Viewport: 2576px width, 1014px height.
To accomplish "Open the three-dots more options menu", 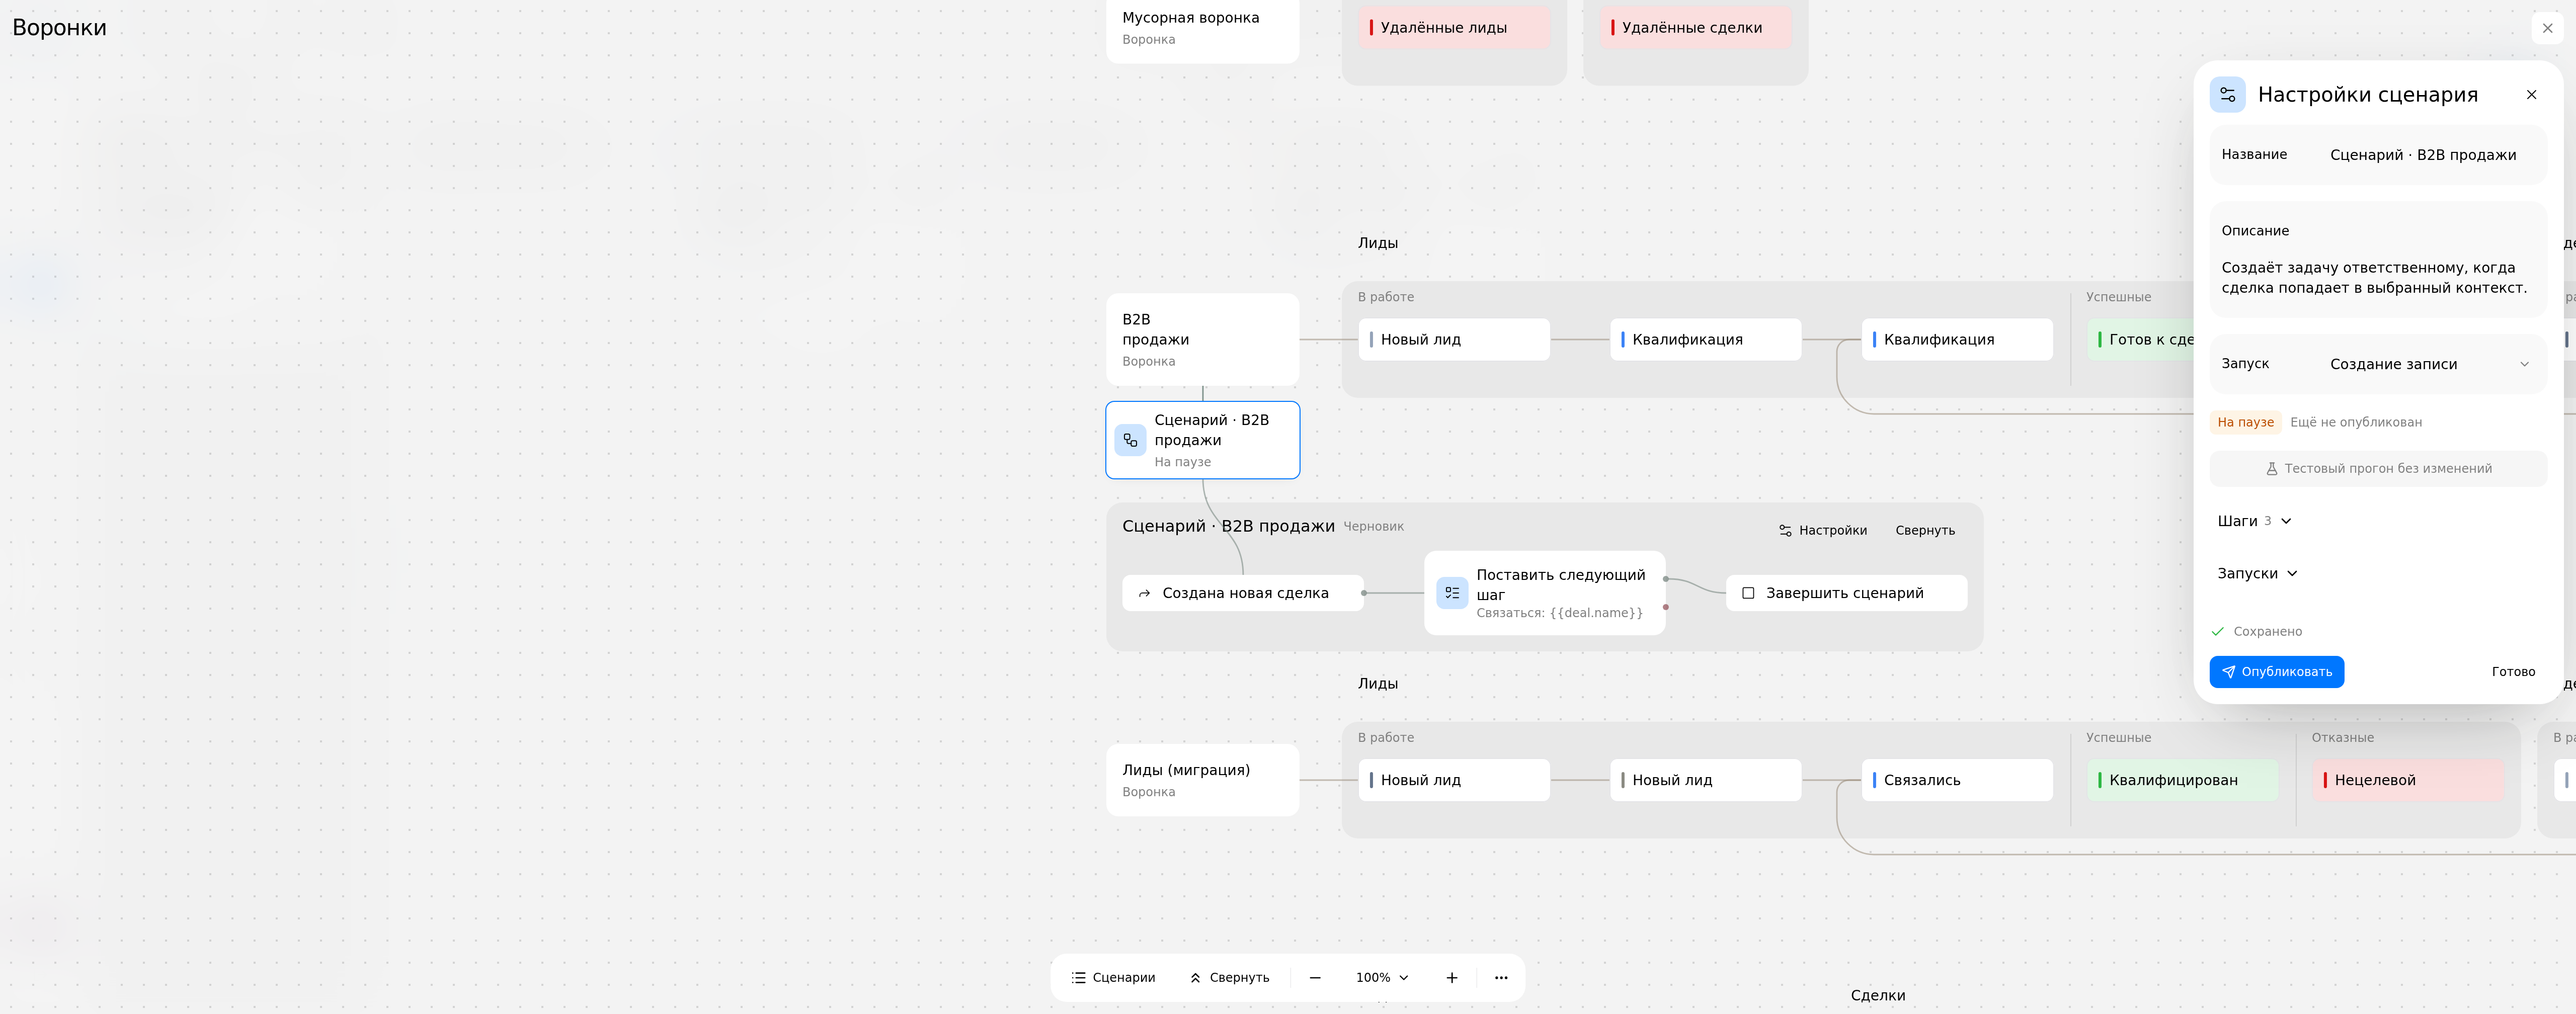I will tap(1501, 978).
